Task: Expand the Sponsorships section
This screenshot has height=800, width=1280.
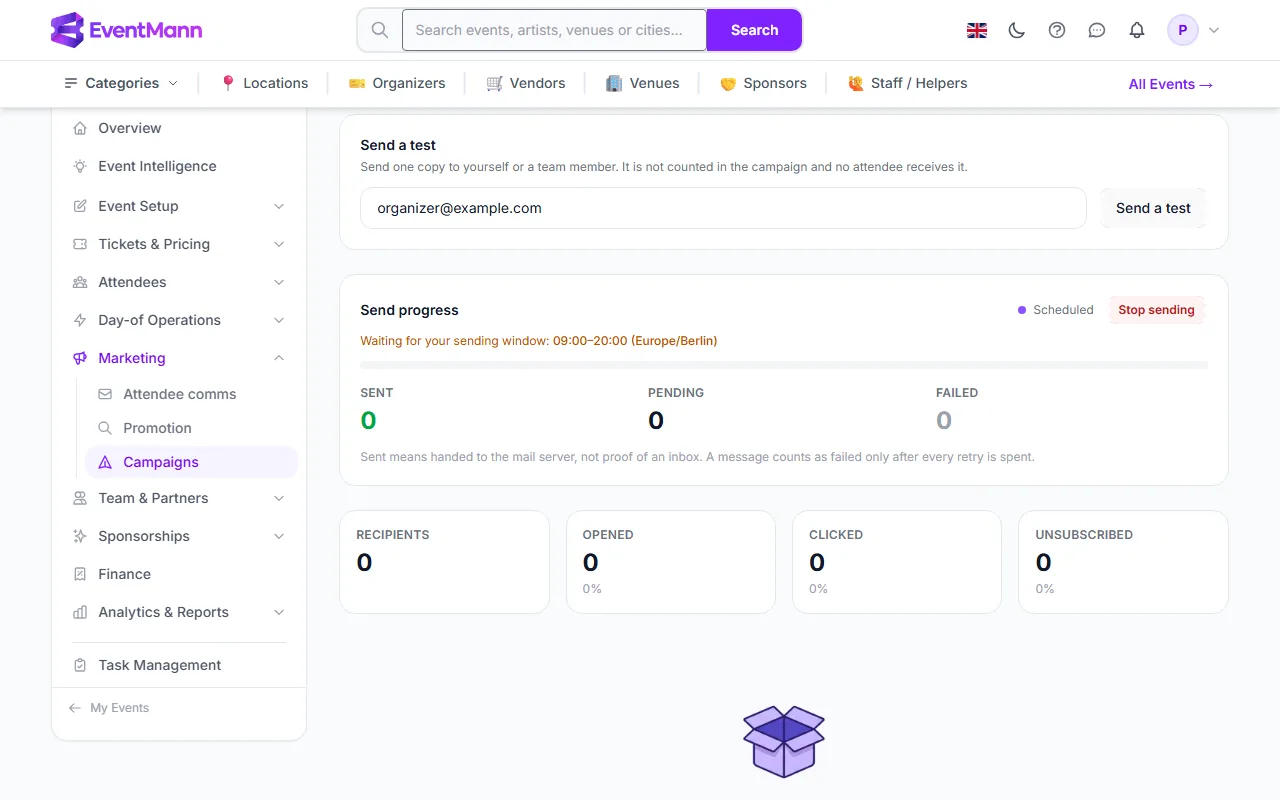Action: pos(179,536)
